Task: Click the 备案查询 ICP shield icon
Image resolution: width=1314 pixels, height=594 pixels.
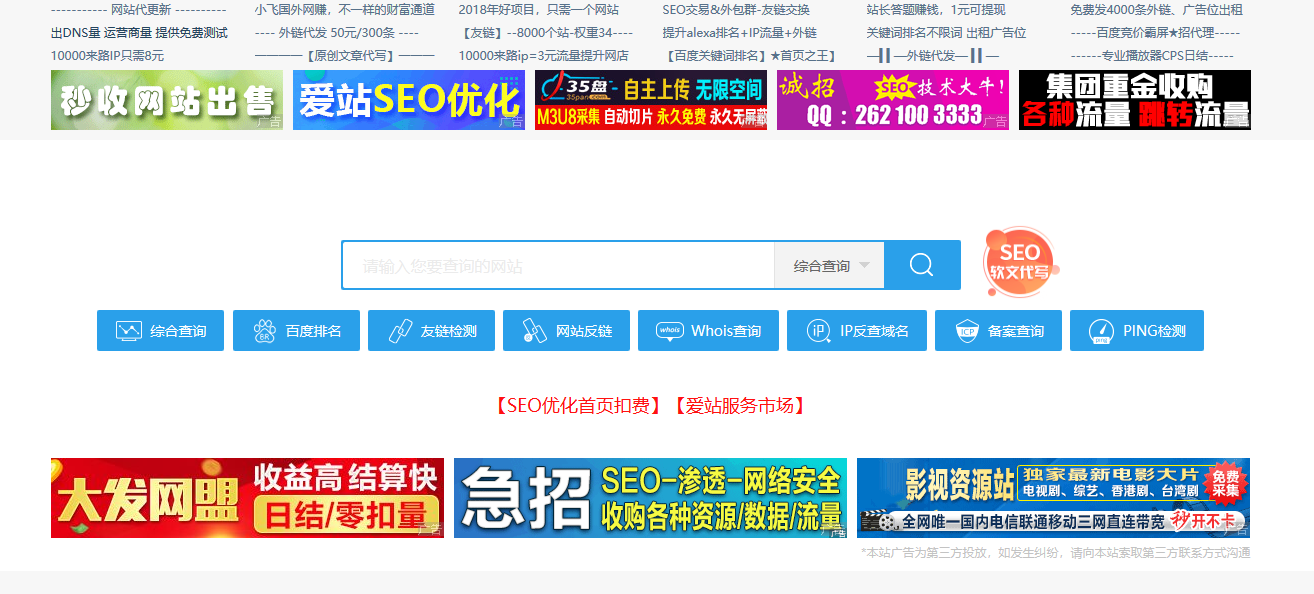Action: point(967,331)
